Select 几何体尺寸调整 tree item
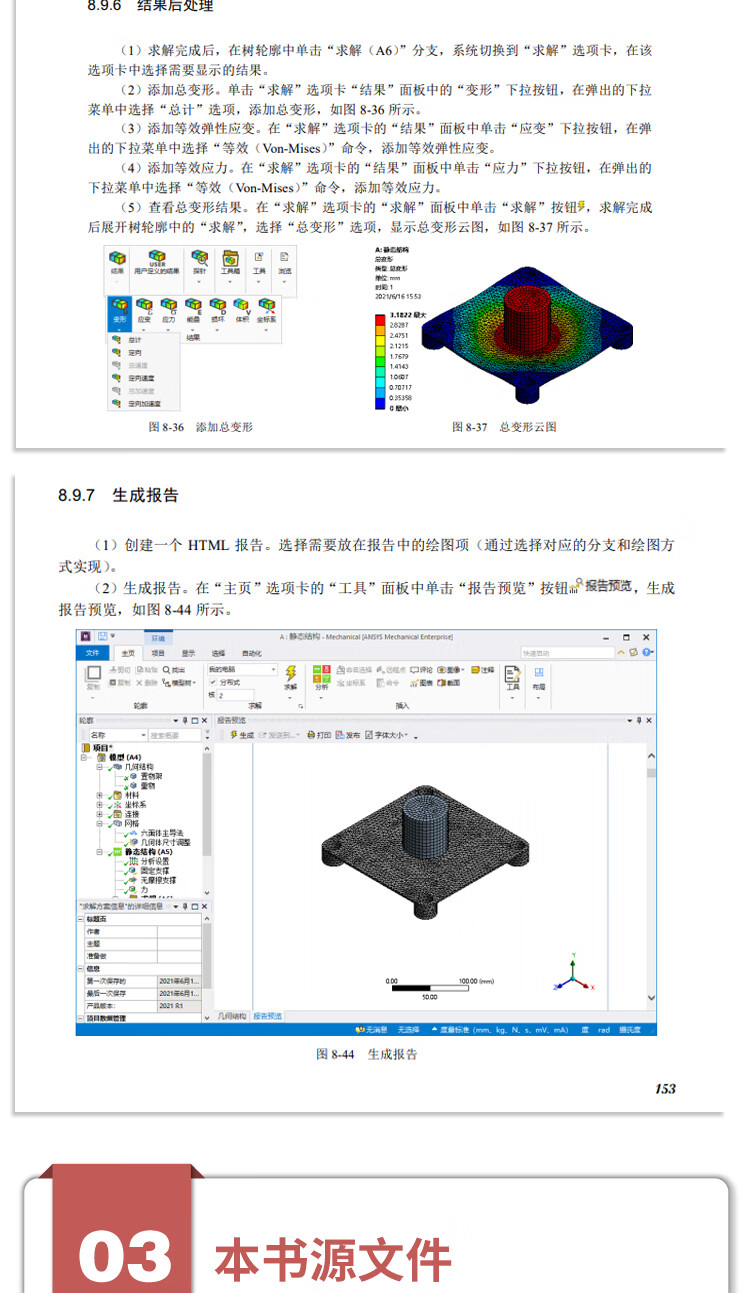 [165, 842]
